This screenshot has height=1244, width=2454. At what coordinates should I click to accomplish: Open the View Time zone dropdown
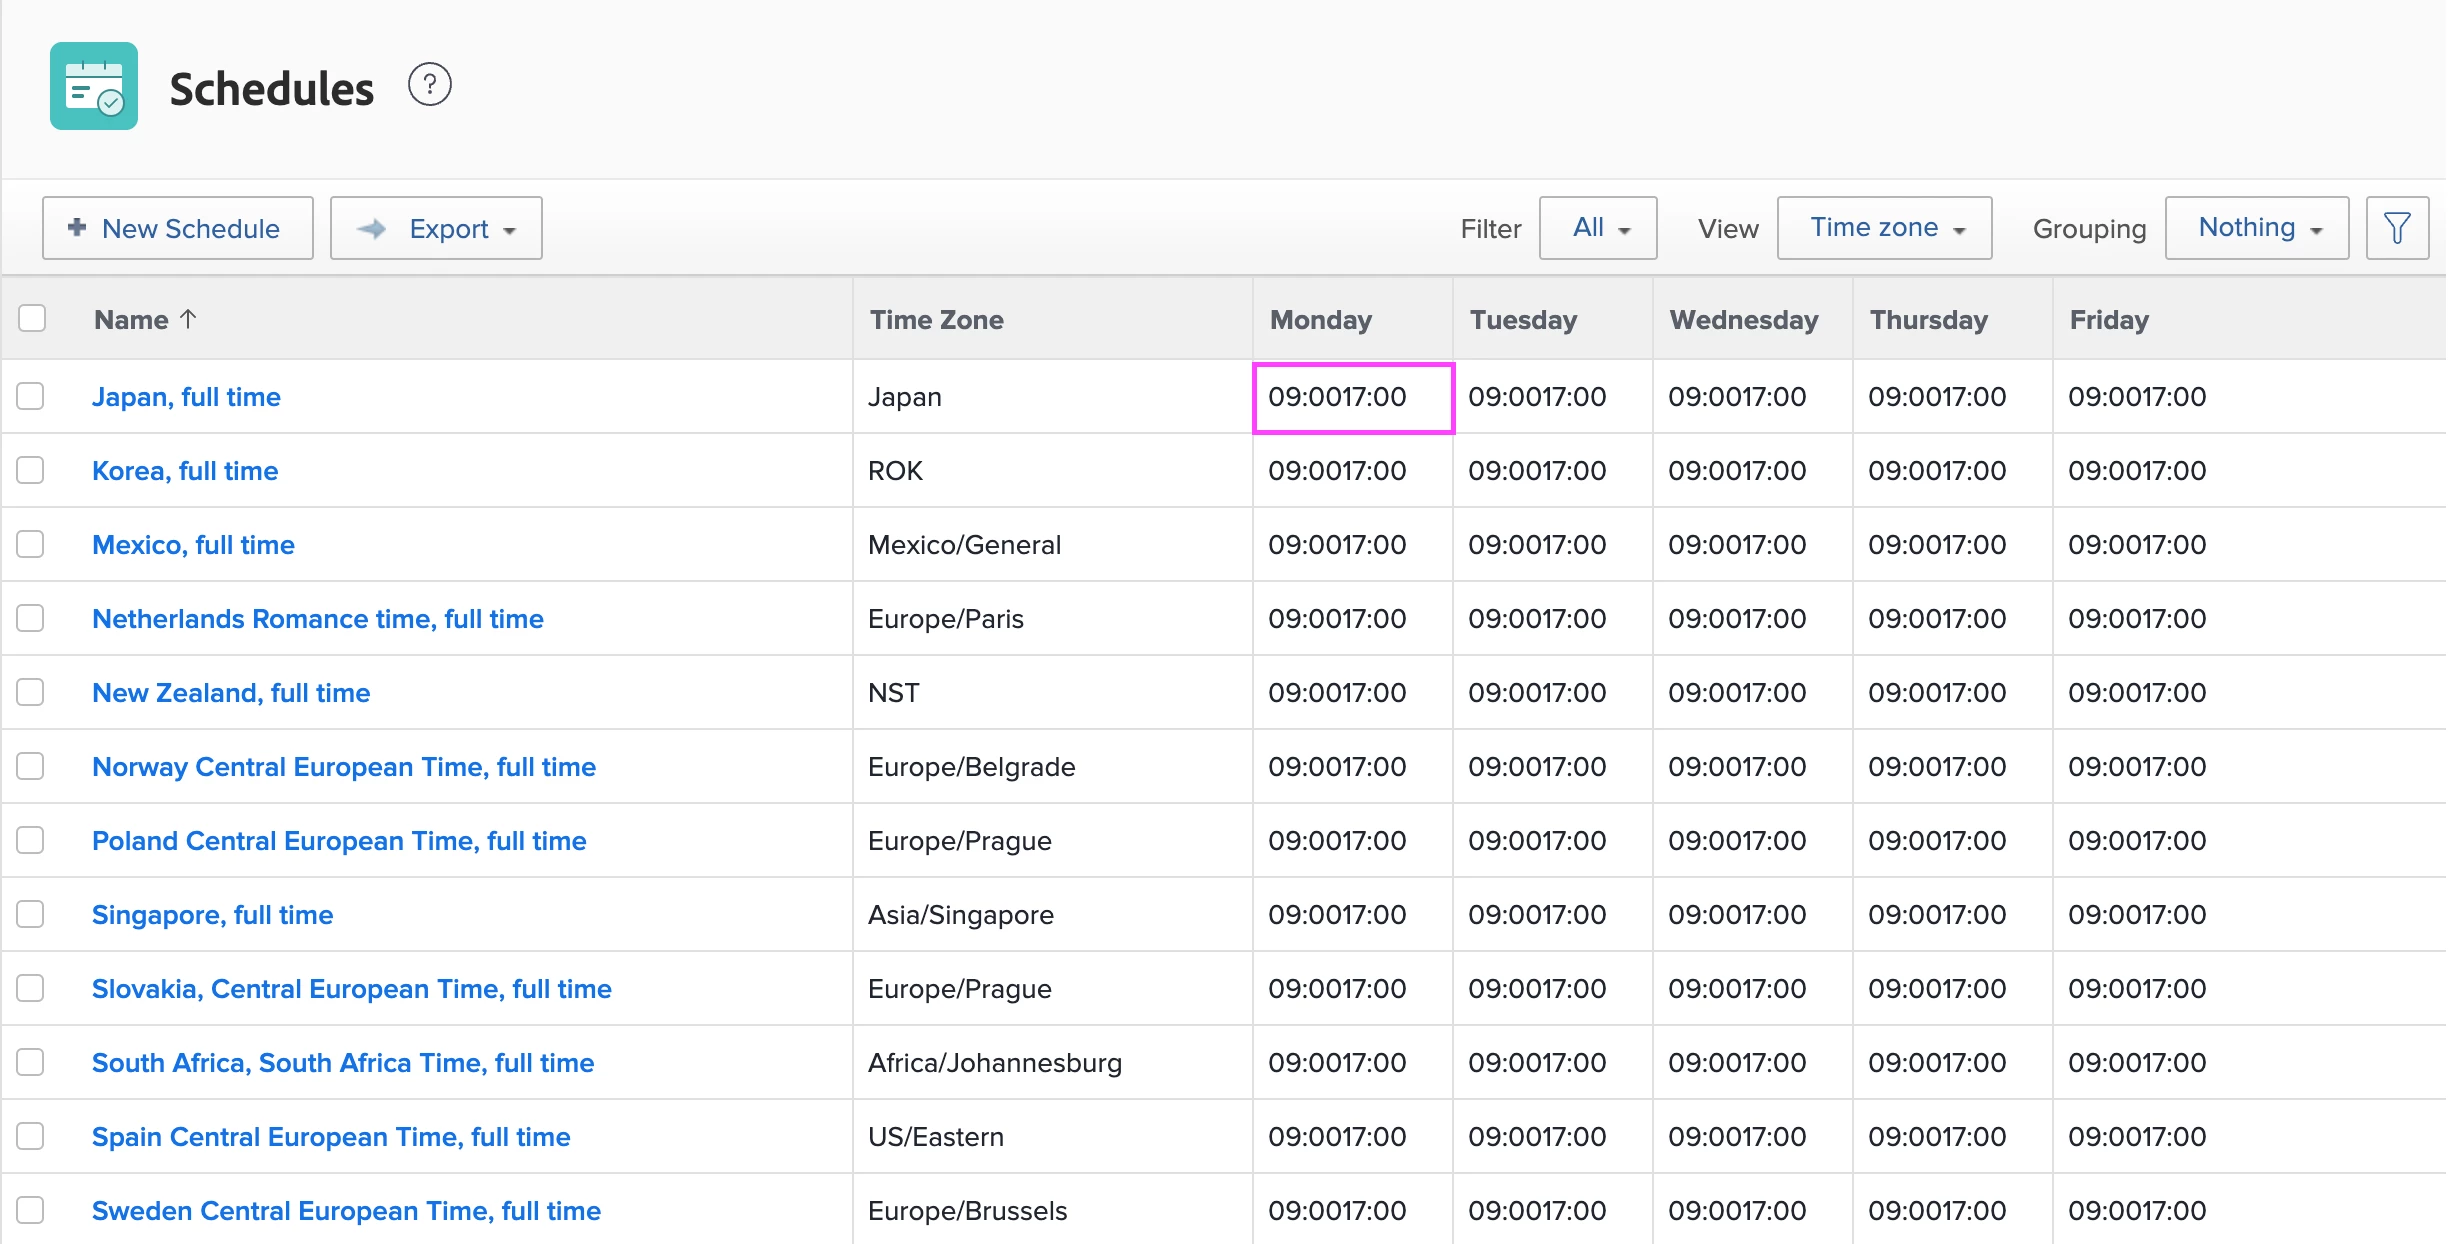tap(1884, 228)
